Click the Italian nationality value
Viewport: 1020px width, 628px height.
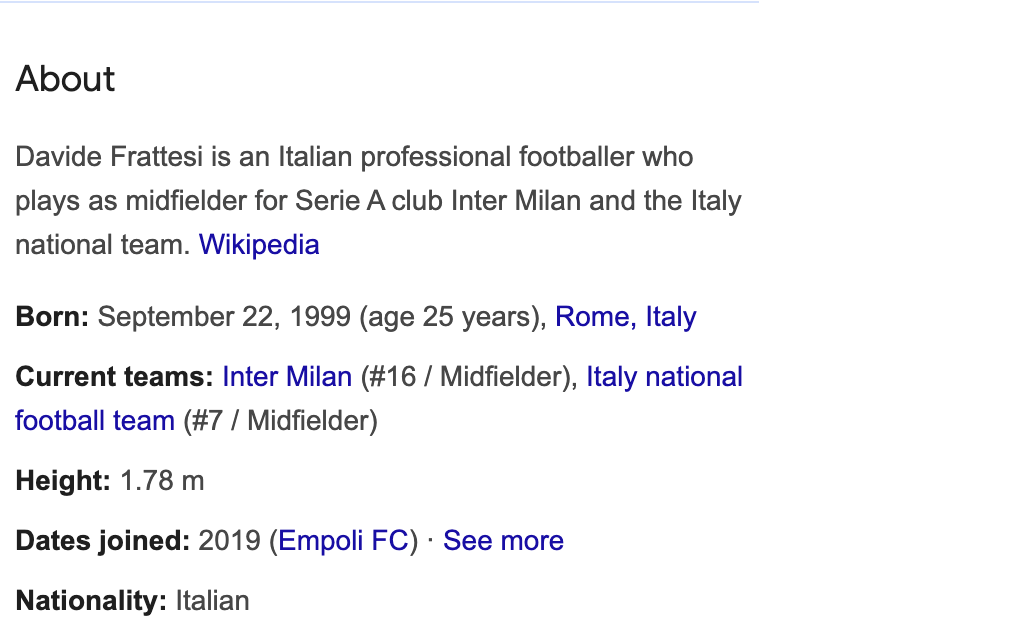point(213,601)
